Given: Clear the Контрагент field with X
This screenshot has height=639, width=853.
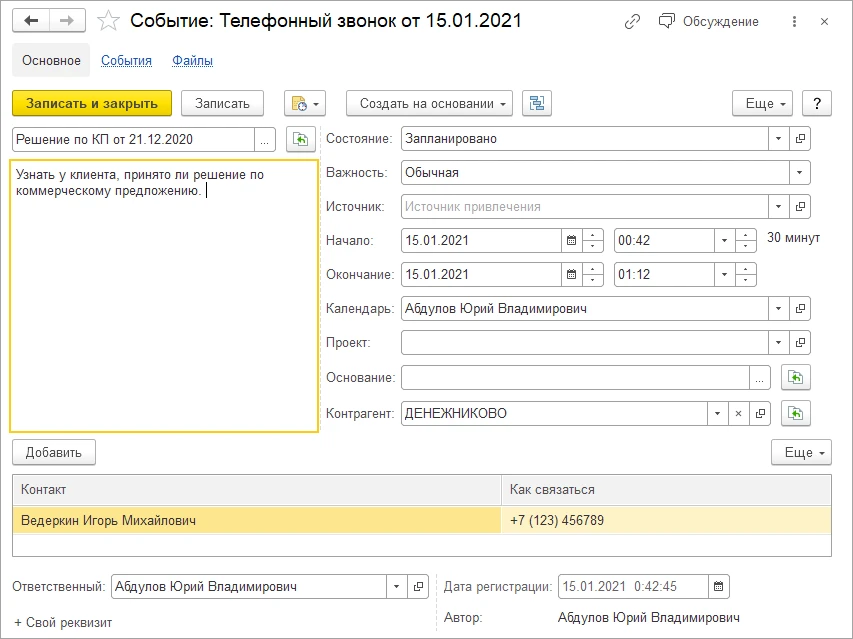Looking at the screenshot, I should pos(738,413).
